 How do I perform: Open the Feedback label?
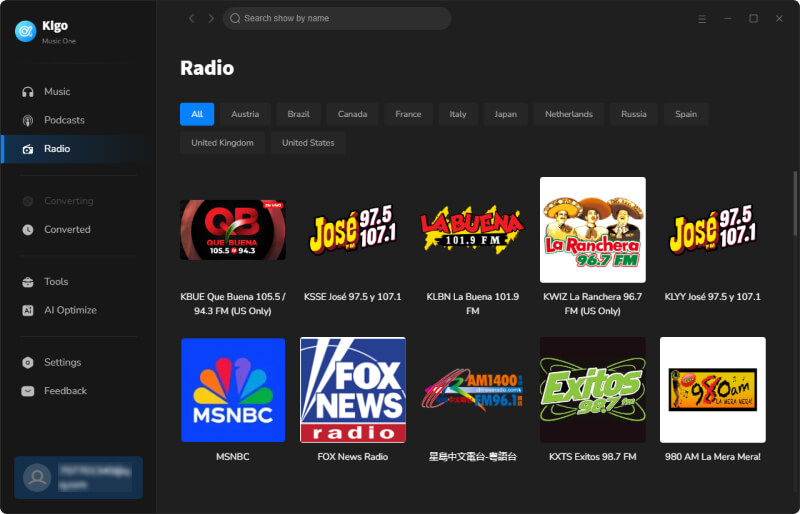(x=65, y=391)
